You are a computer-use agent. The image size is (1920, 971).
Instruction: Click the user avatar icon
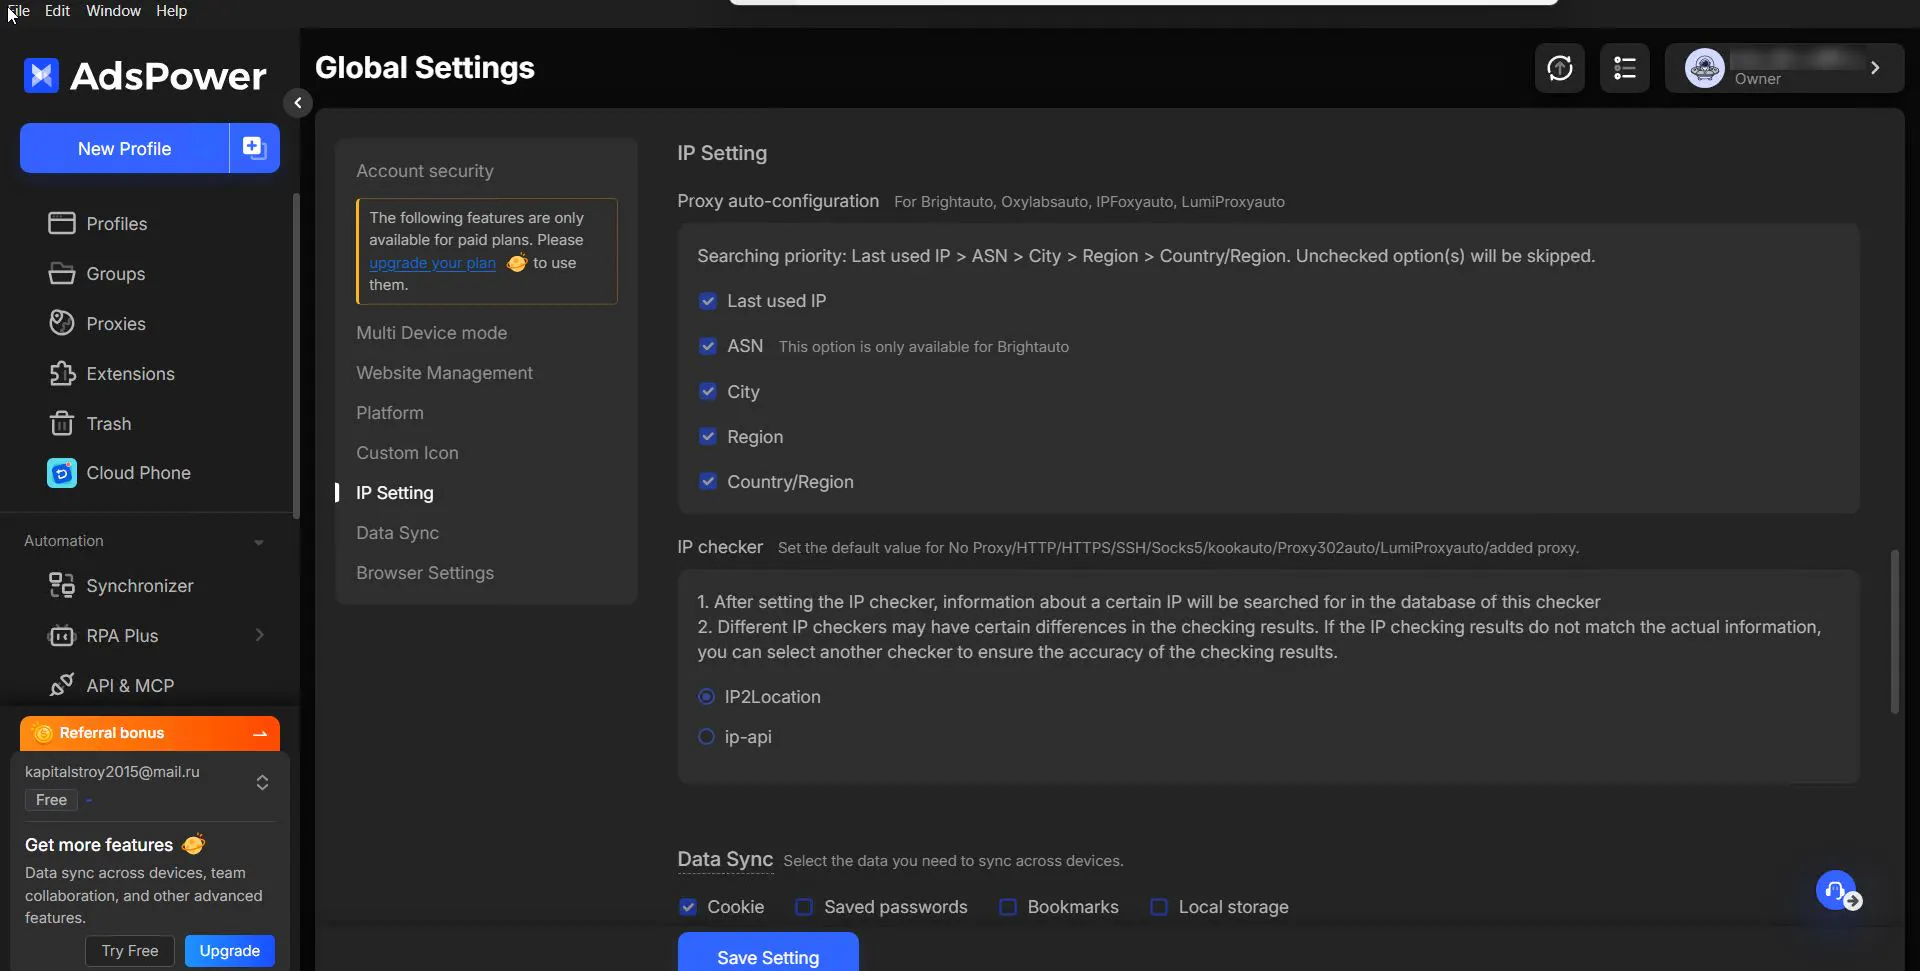(1704, 68)
